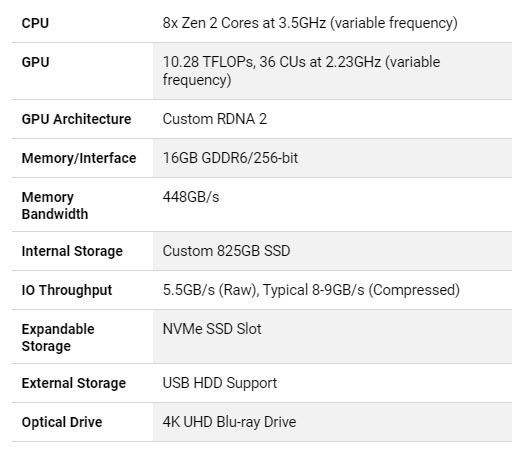Select the NVMe SSD Slot value
The image size is (522, 452).
click(212, 329)
